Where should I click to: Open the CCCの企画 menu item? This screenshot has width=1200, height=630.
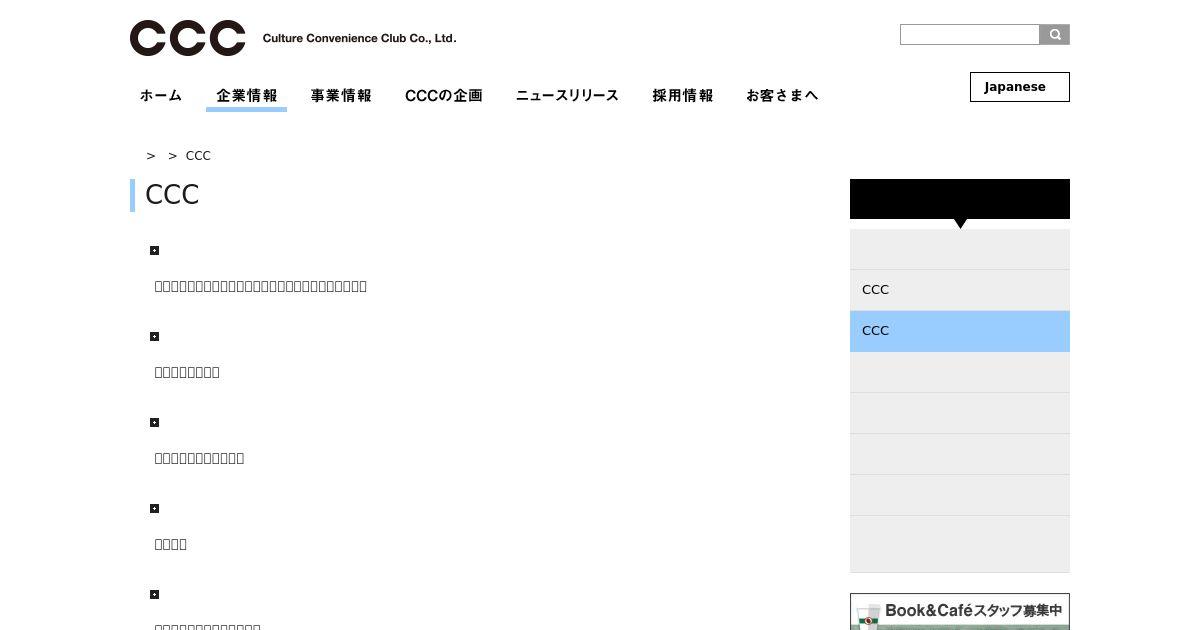click(x=444, y=95)
